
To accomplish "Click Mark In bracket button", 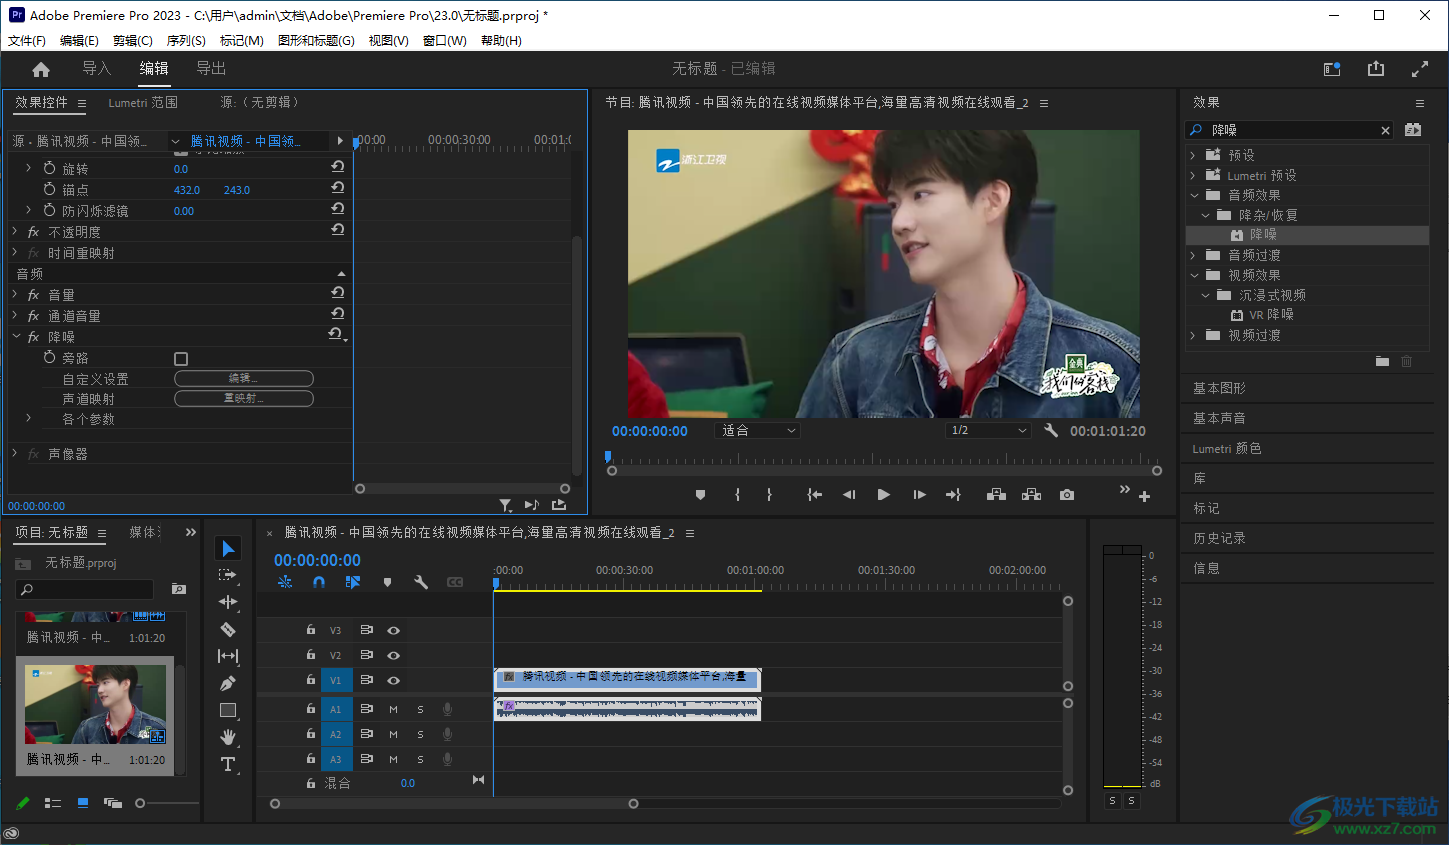I will pyautogui.click(x=737, y=495).
